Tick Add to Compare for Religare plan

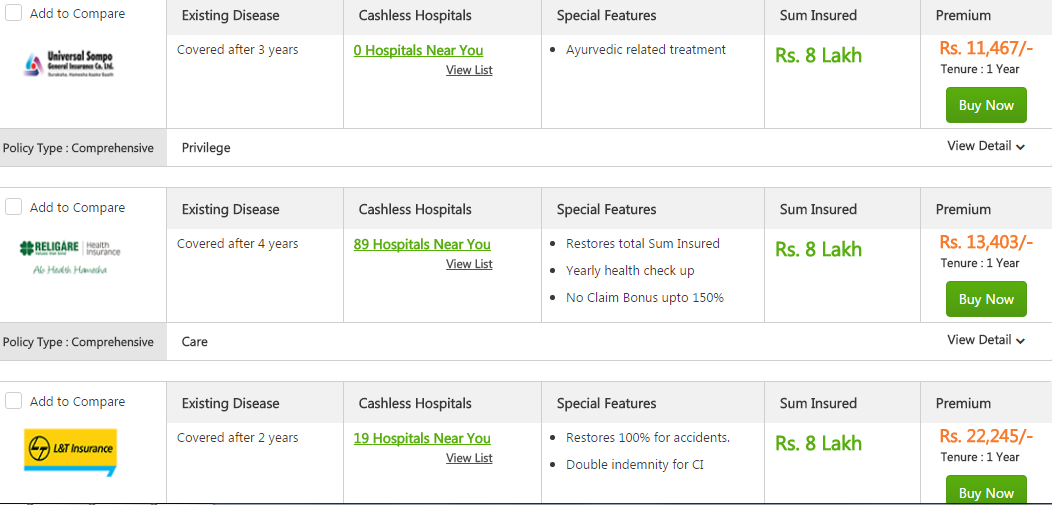pos(13,207)
